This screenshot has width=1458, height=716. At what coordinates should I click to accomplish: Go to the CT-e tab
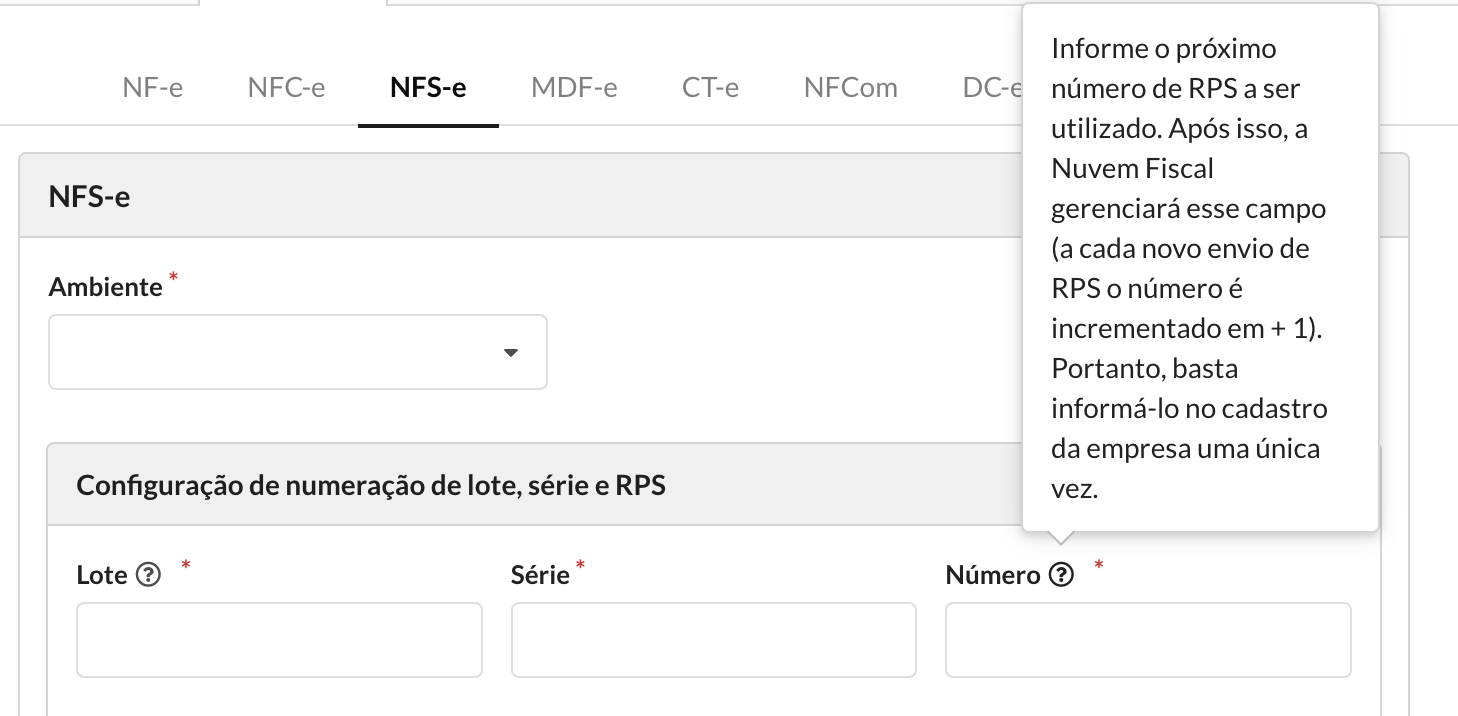(711, 87)
